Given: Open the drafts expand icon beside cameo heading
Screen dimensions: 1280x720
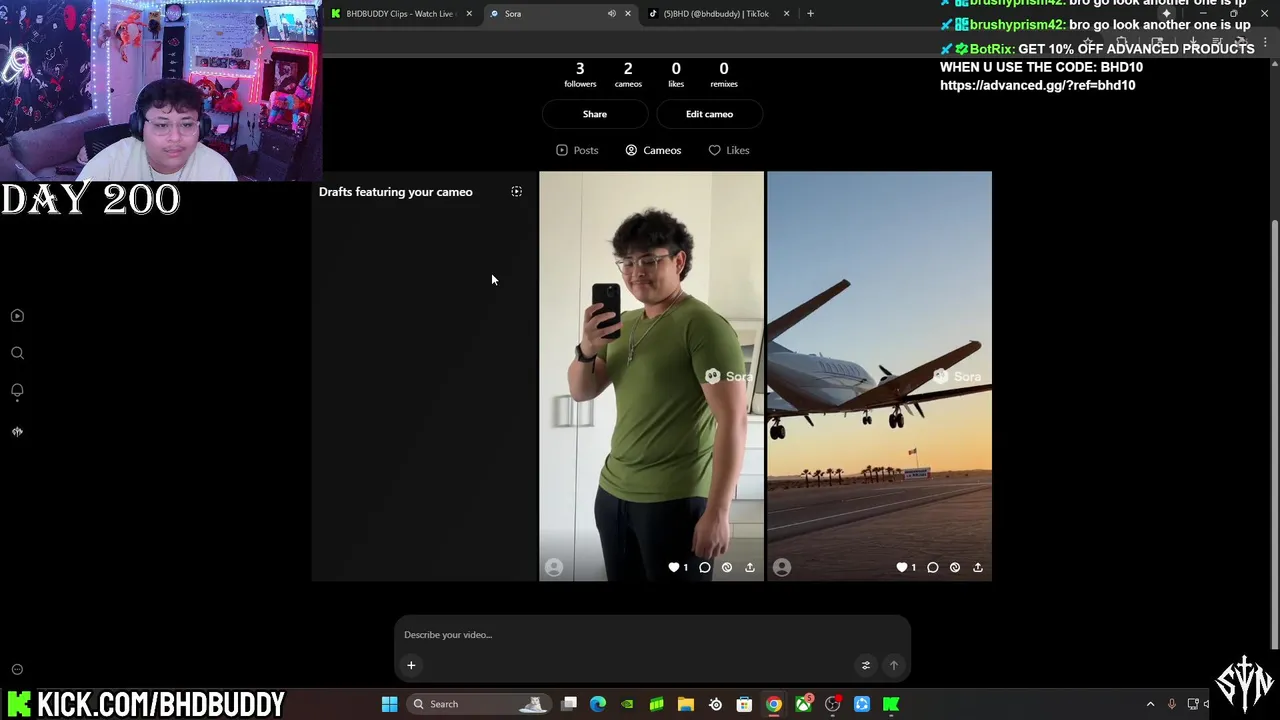Looking at the screenshot, I should tap(517, 191).
